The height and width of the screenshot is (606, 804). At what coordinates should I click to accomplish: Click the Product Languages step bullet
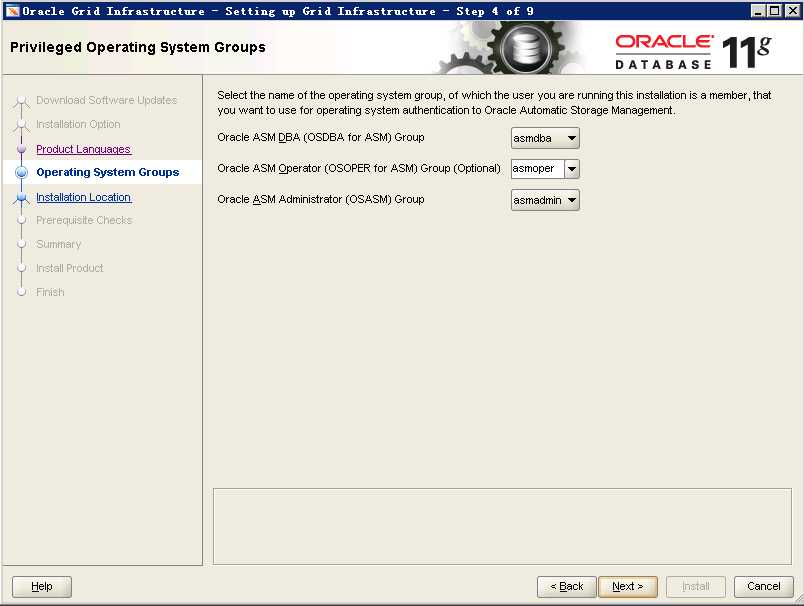pyautogui.click(x=22, y=149)
